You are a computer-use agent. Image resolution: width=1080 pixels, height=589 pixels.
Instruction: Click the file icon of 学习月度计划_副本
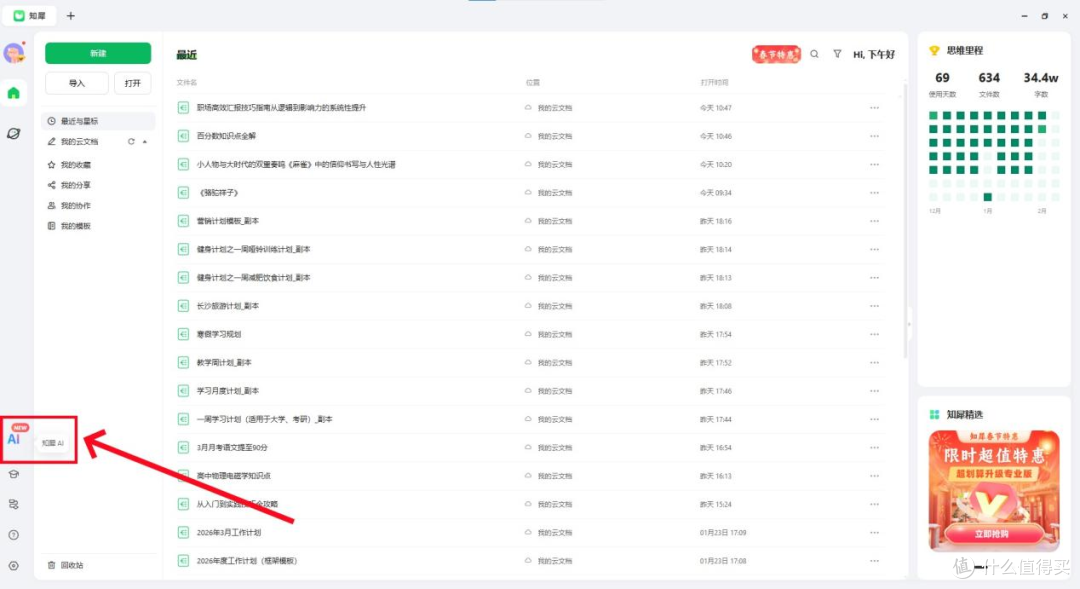pyautogui.click(x=183, y=391)
